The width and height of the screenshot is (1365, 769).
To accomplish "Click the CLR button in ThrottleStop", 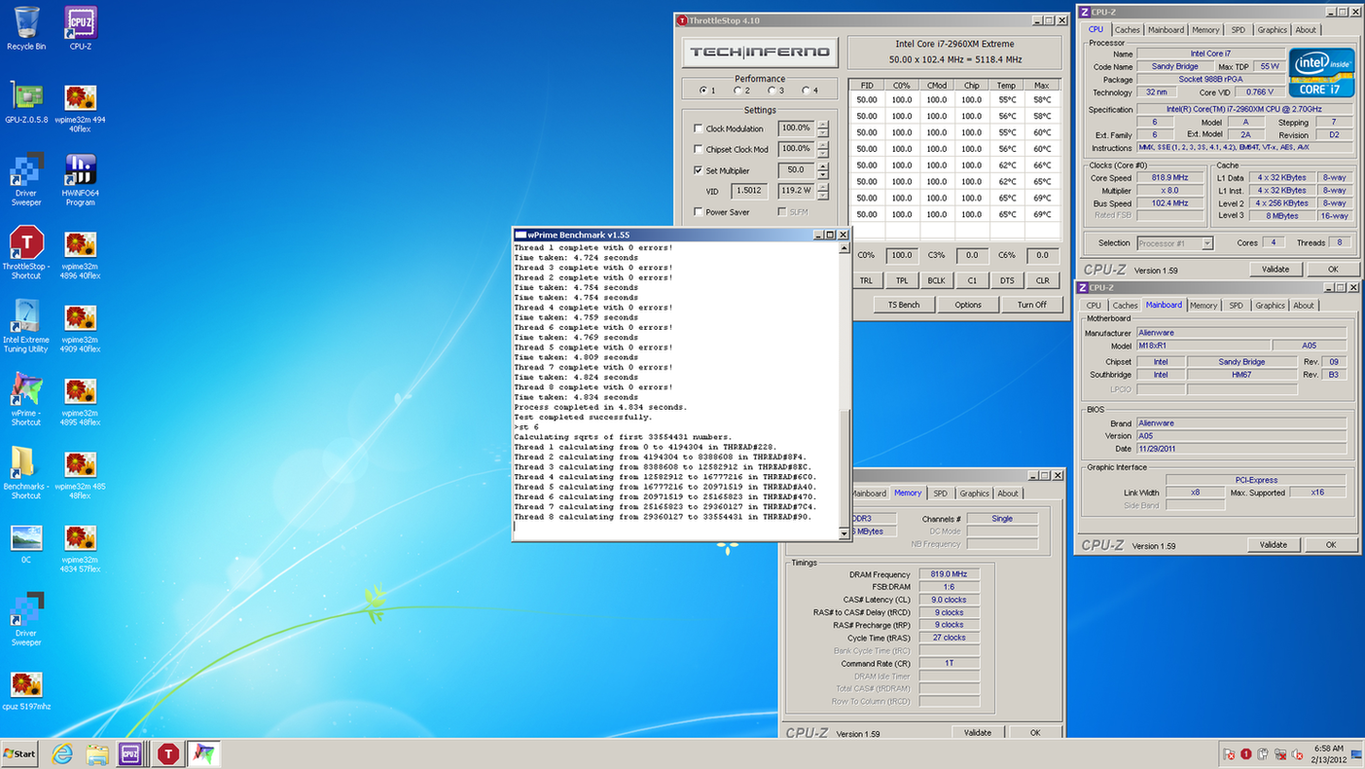I will pos(1042,281).
